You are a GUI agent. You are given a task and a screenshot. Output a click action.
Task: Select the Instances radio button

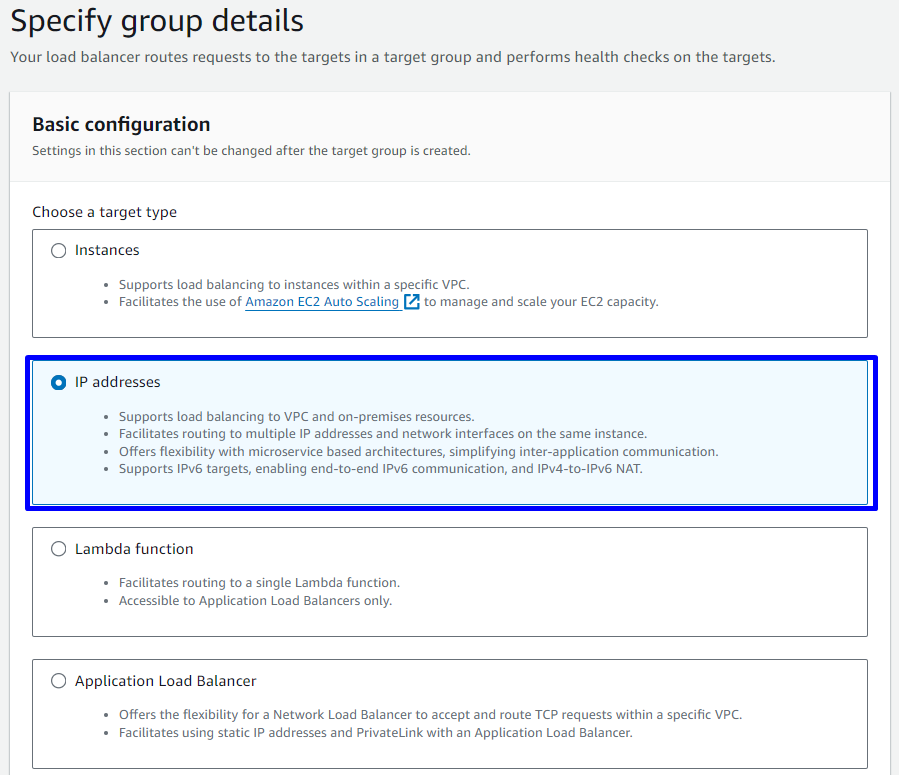[x=59, y=250]
